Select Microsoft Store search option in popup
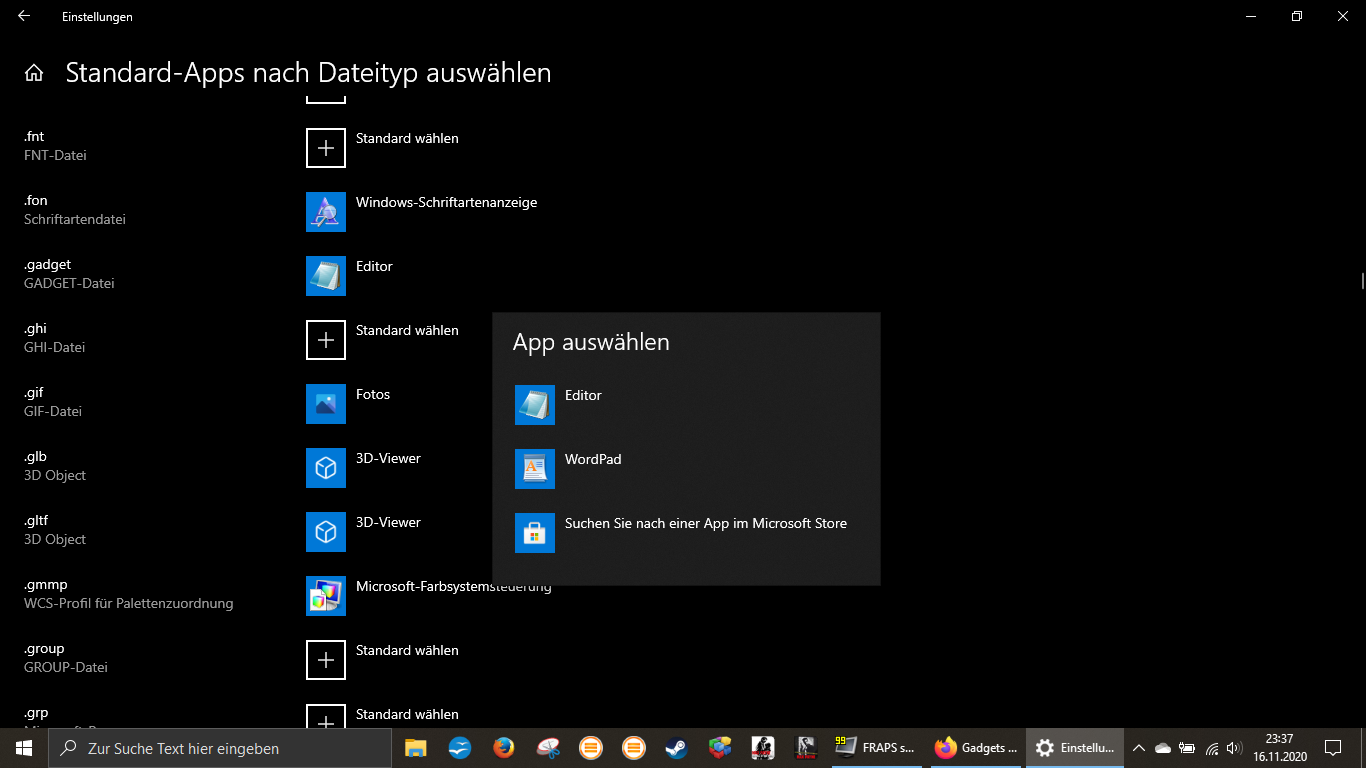The width and height of the screenshot is (1366, 768). [686, 533]
